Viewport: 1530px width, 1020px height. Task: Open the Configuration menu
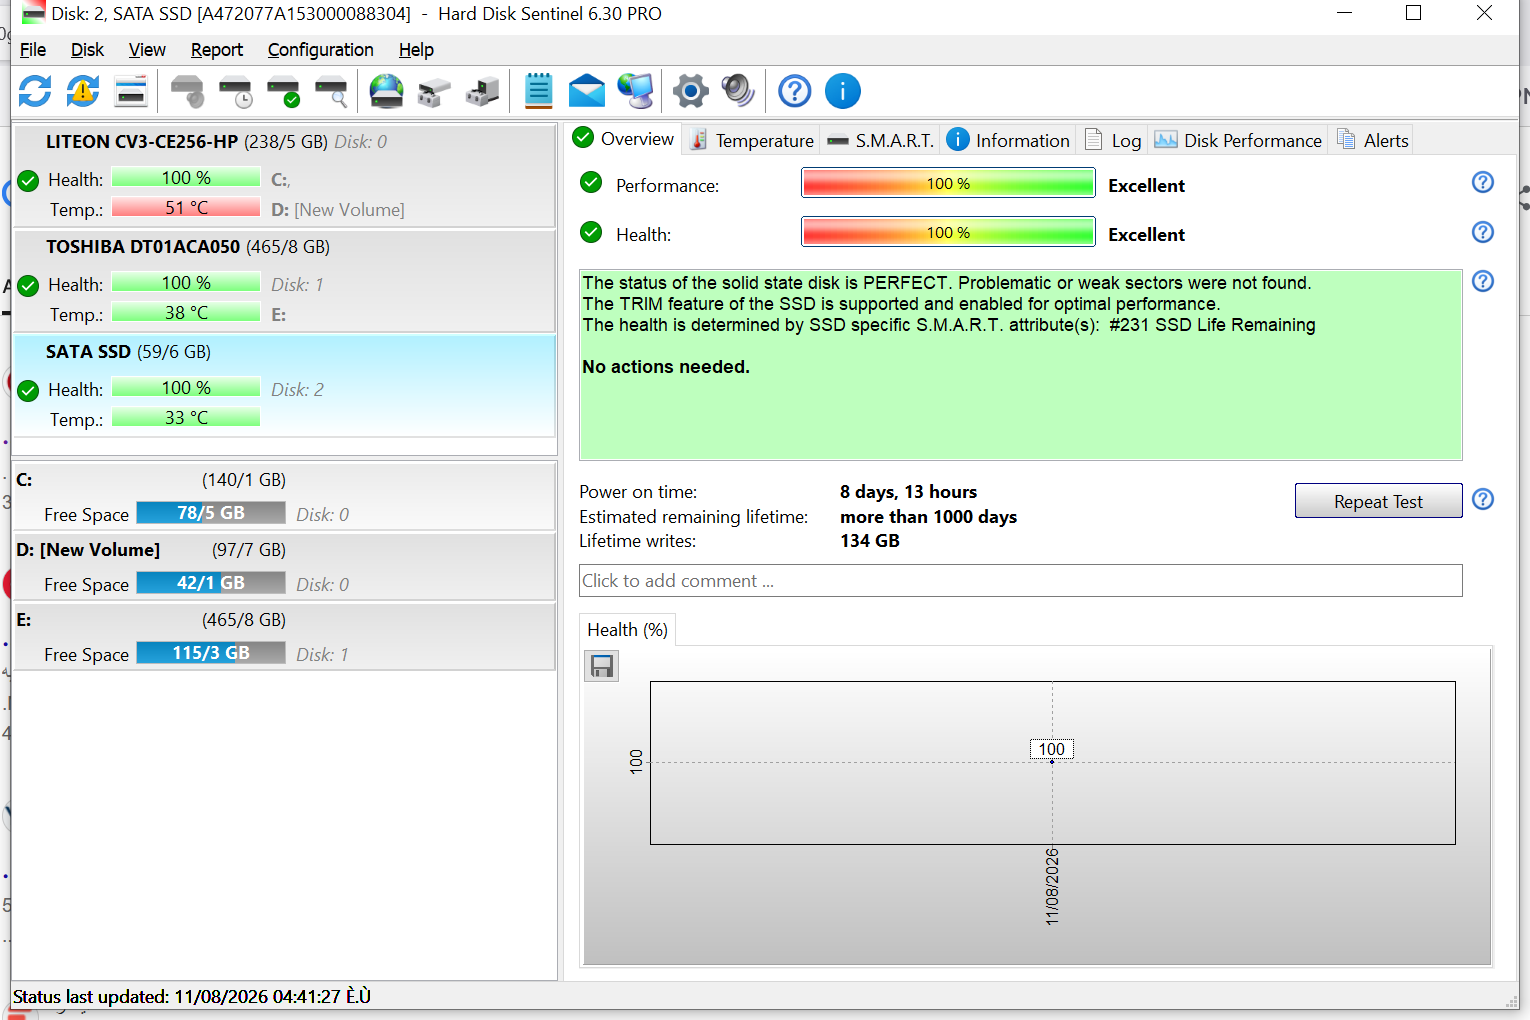(x=320, y=50)
